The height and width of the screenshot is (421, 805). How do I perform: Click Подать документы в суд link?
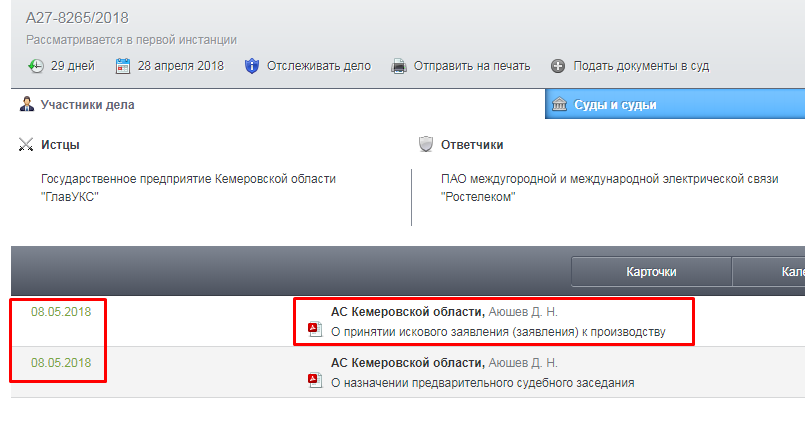point(641,66)
